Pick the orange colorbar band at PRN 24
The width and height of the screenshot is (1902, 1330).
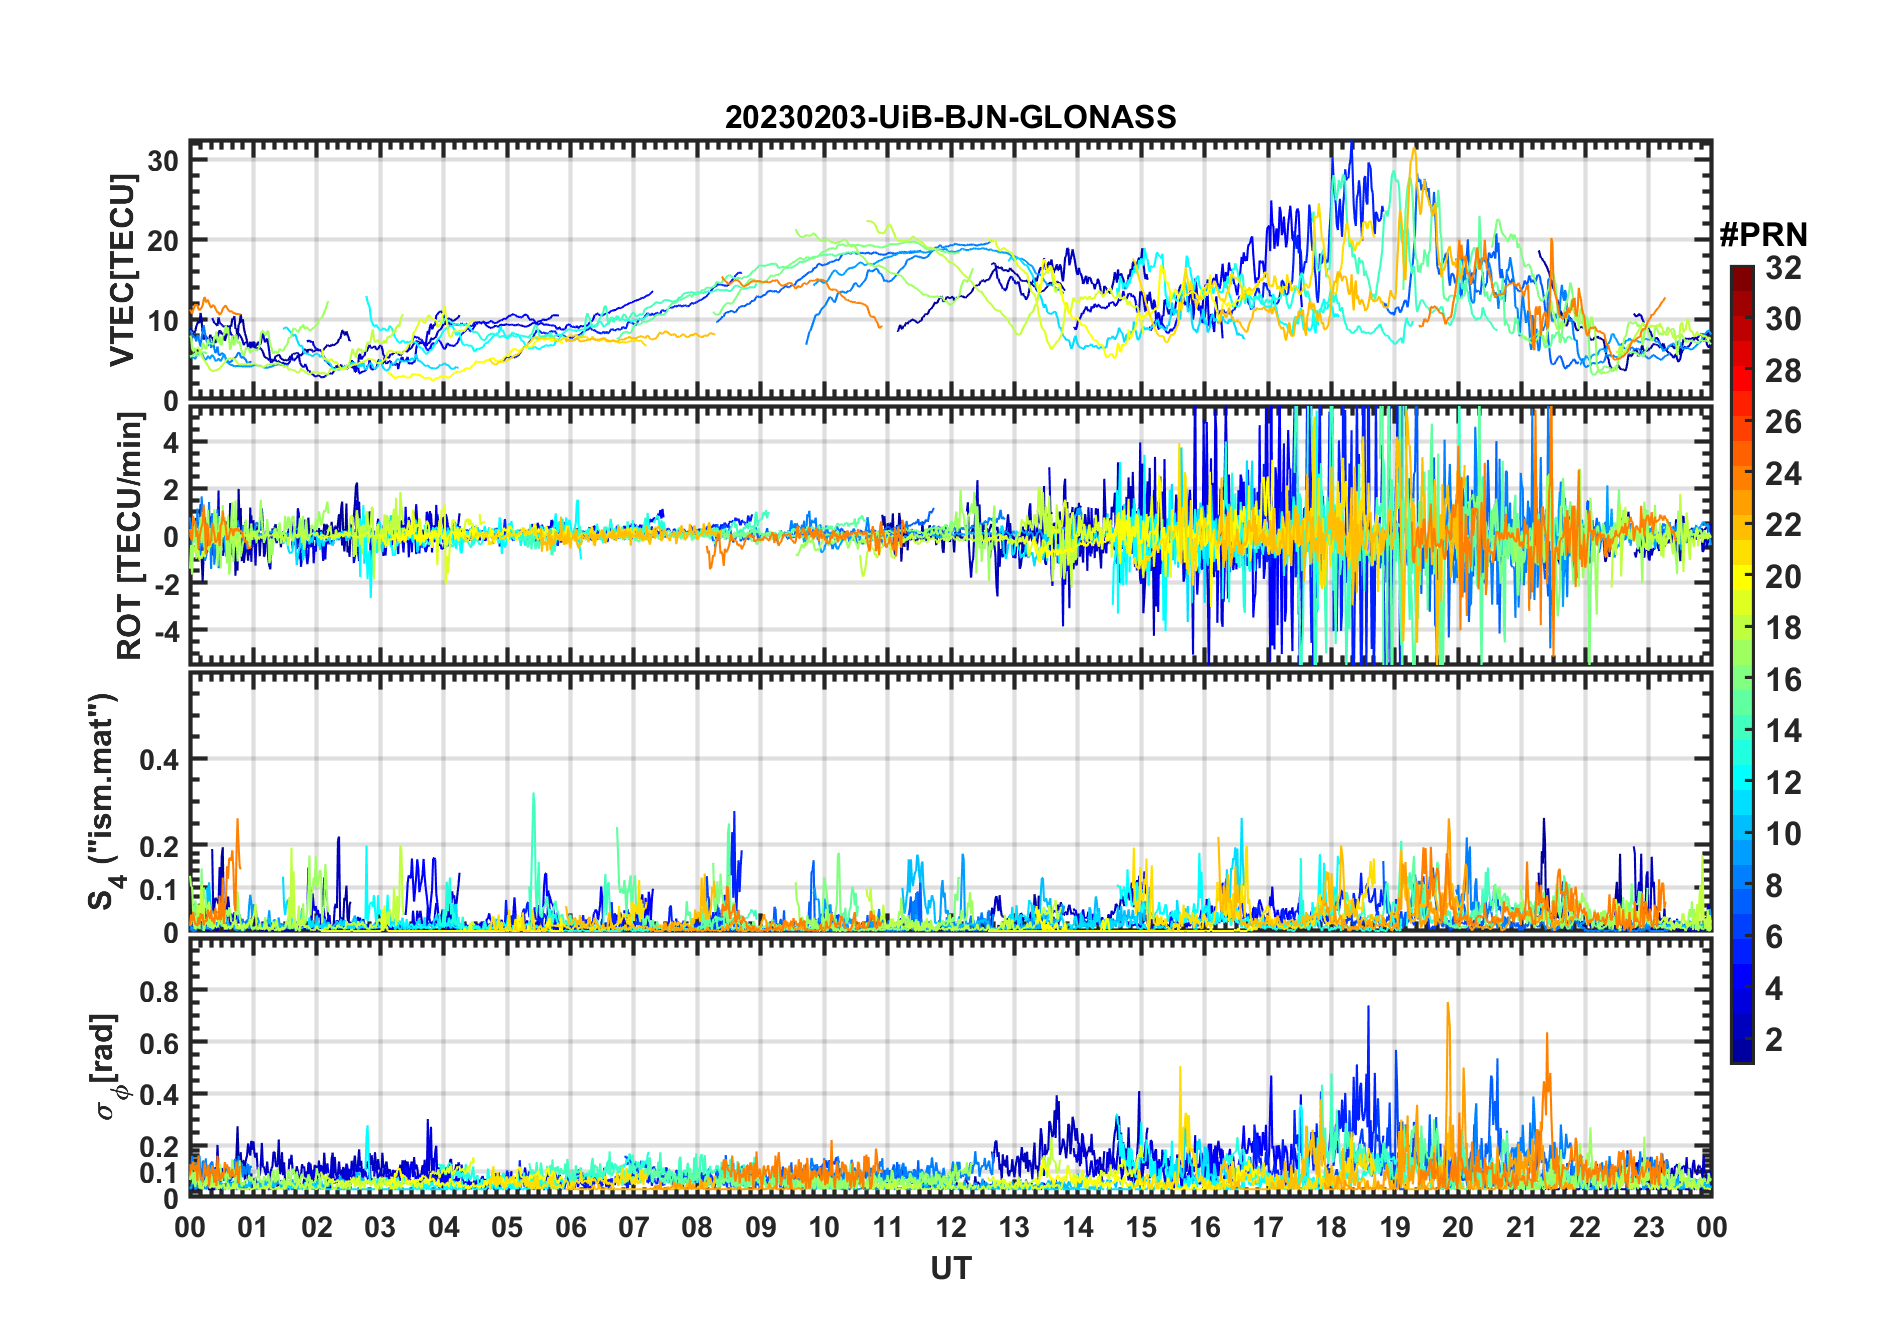pyautogui.click(x=1741, y=474)
